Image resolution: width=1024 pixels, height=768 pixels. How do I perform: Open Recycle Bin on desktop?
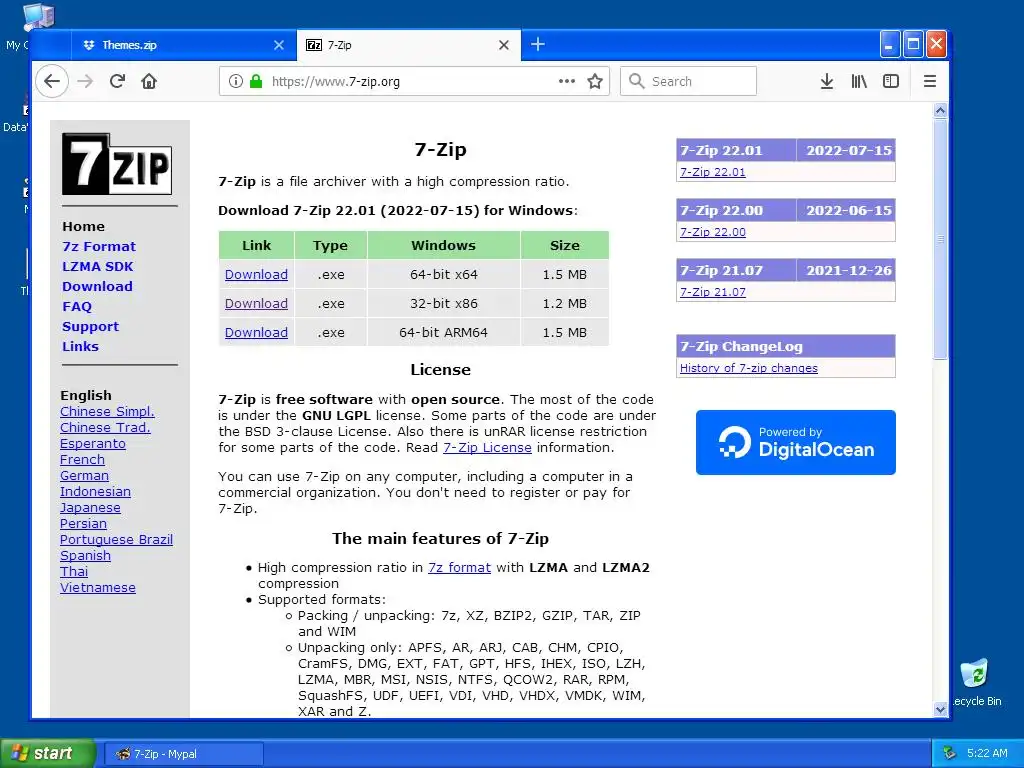click(975, 682)
